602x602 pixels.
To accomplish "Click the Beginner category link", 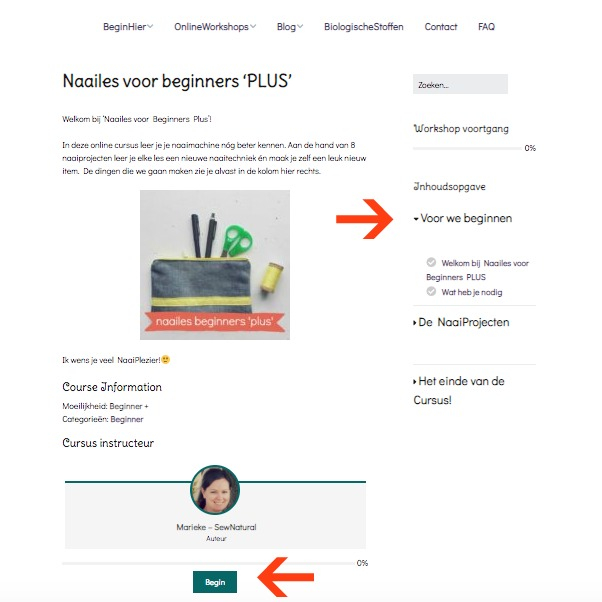I will point(127,419).
